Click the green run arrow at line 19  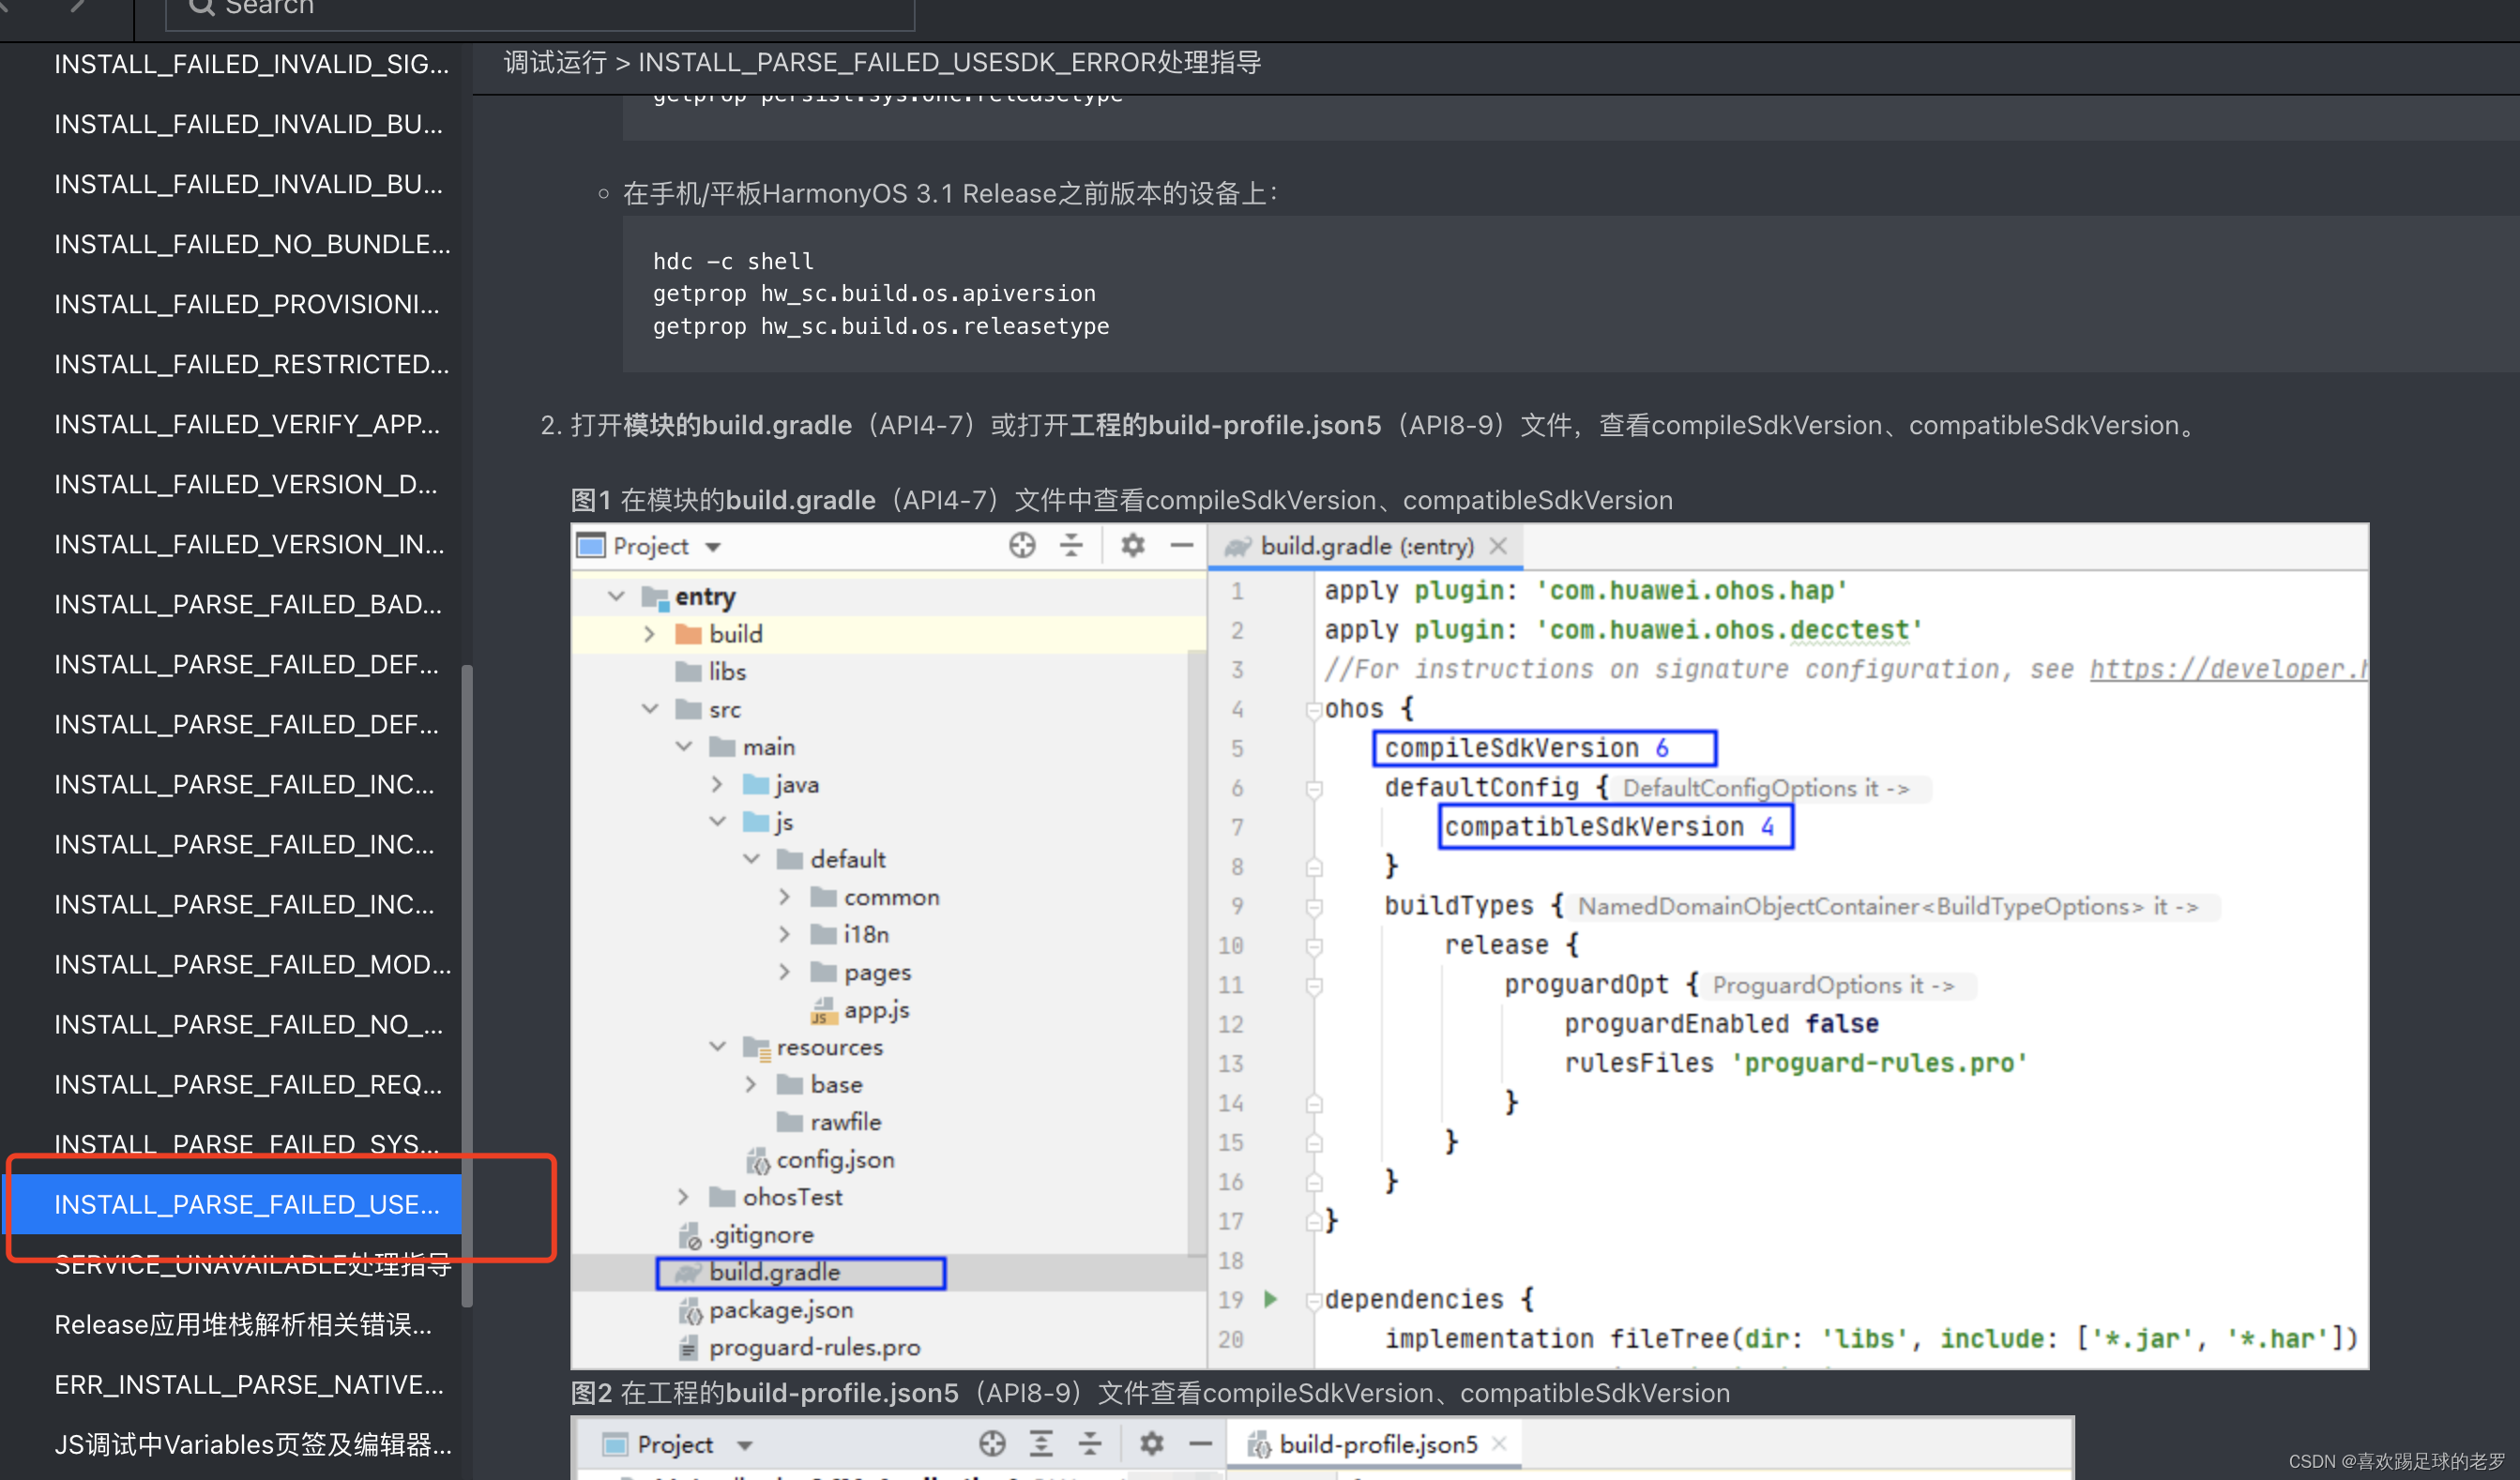click(x=1270, y=1299)
